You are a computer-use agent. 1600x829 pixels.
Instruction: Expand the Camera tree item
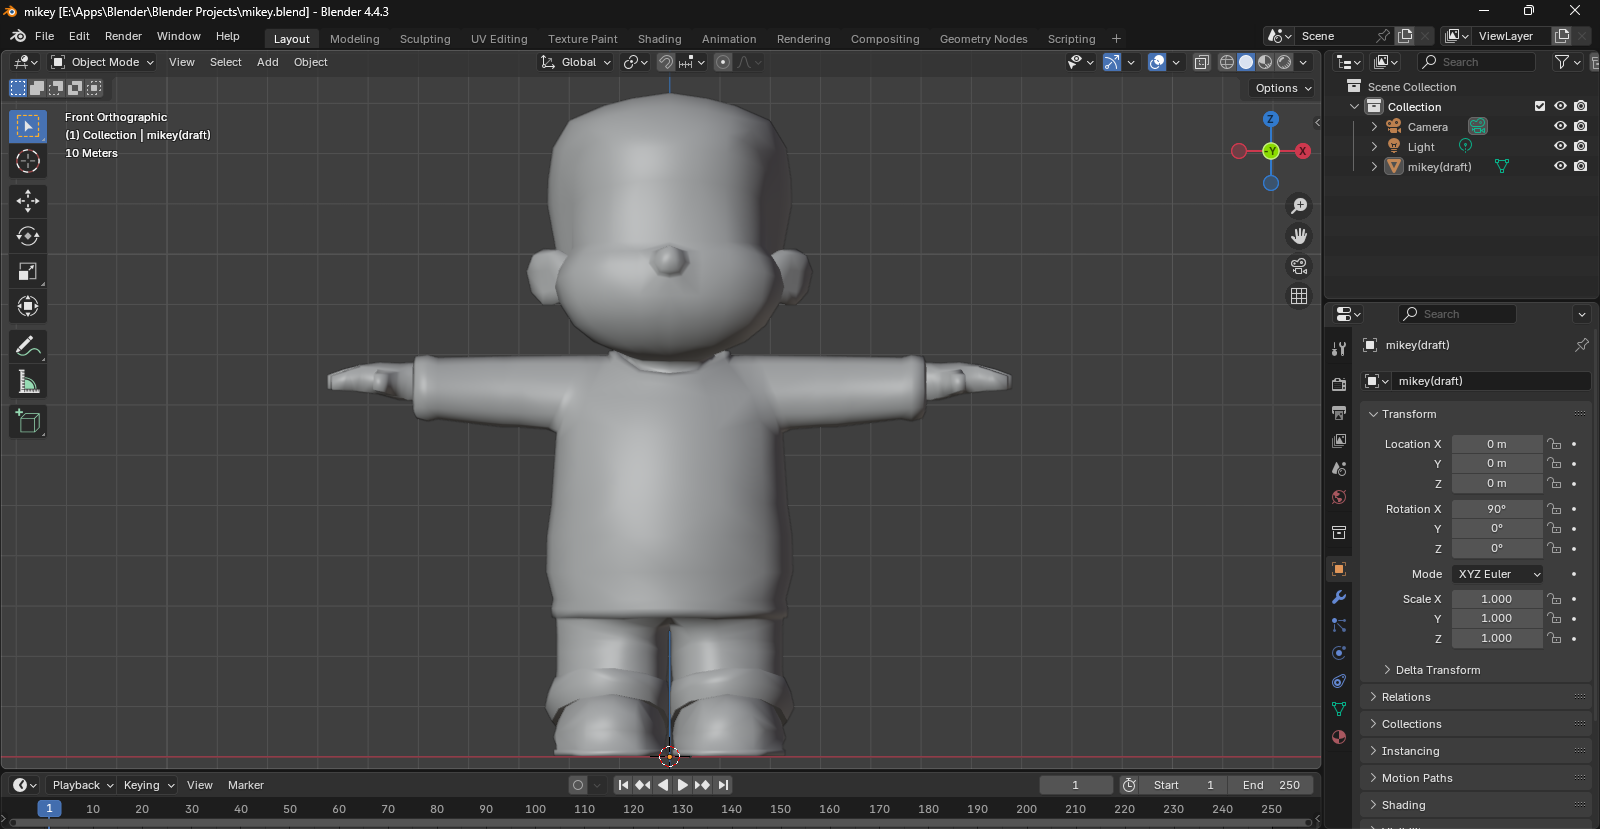coord(1374,127)
